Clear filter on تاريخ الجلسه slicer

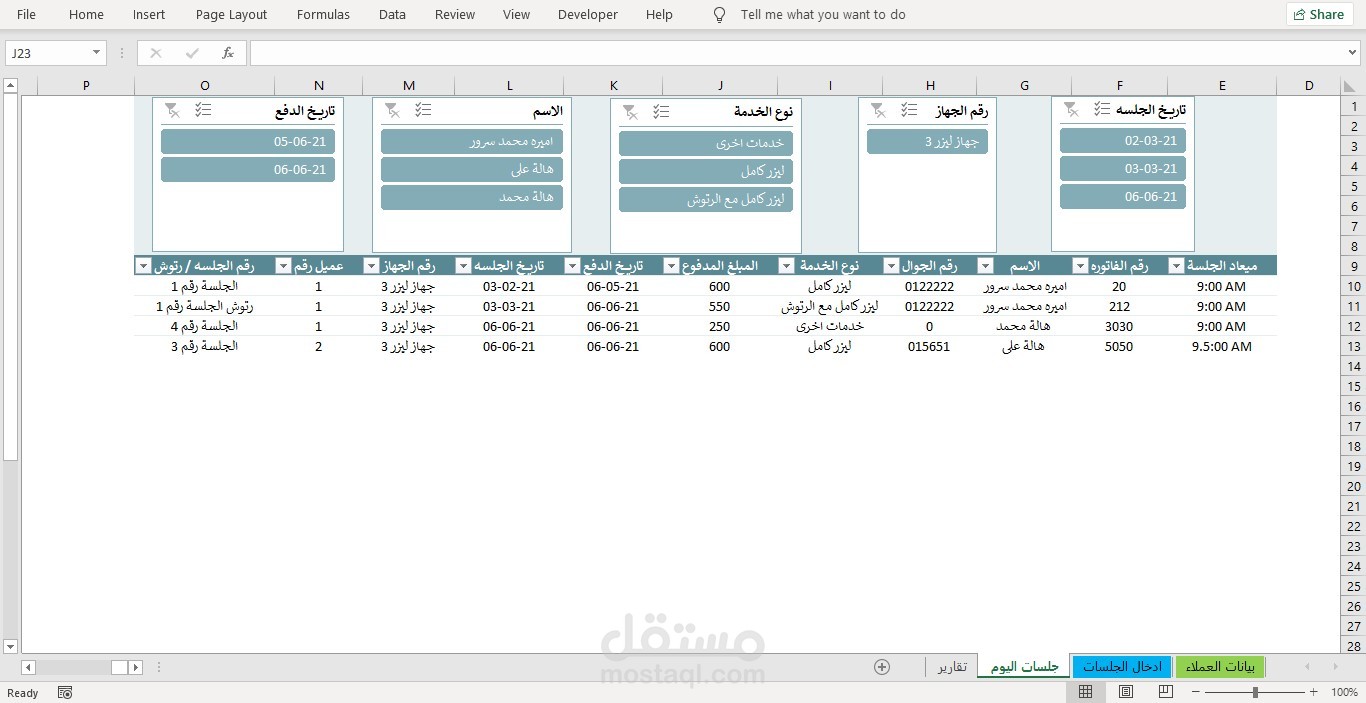1071,109
